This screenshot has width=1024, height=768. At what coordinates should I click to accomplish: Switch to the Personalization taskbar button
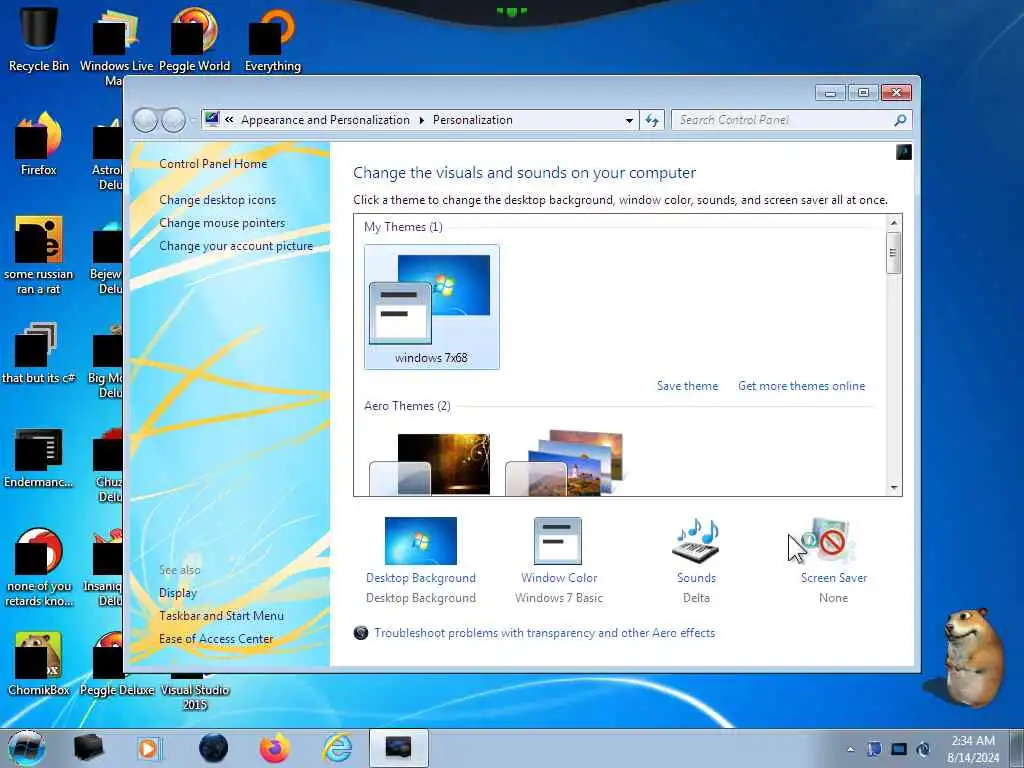[x=399, y=748]
